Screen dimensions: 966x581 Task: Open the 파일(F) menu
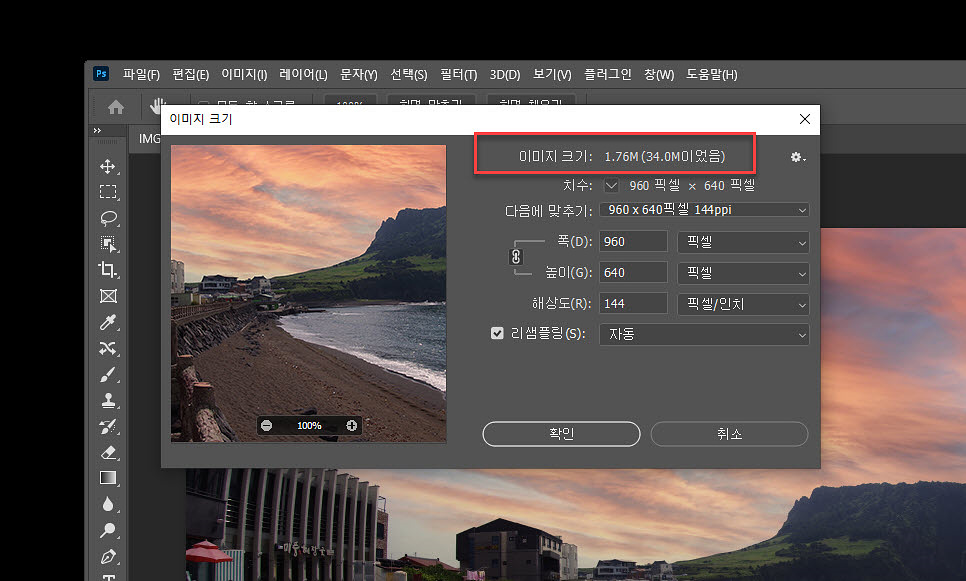point(141,75)
